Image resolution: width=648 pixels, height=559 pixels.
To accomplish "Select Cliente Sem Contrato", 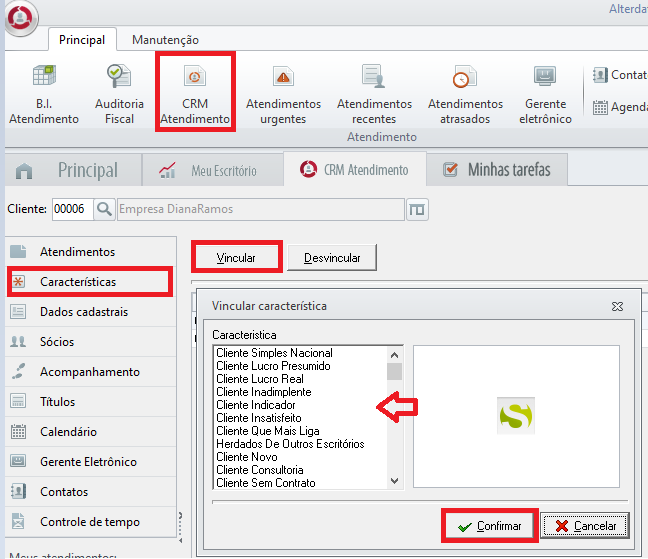I will pyautogui.click(x=266, y=483).
